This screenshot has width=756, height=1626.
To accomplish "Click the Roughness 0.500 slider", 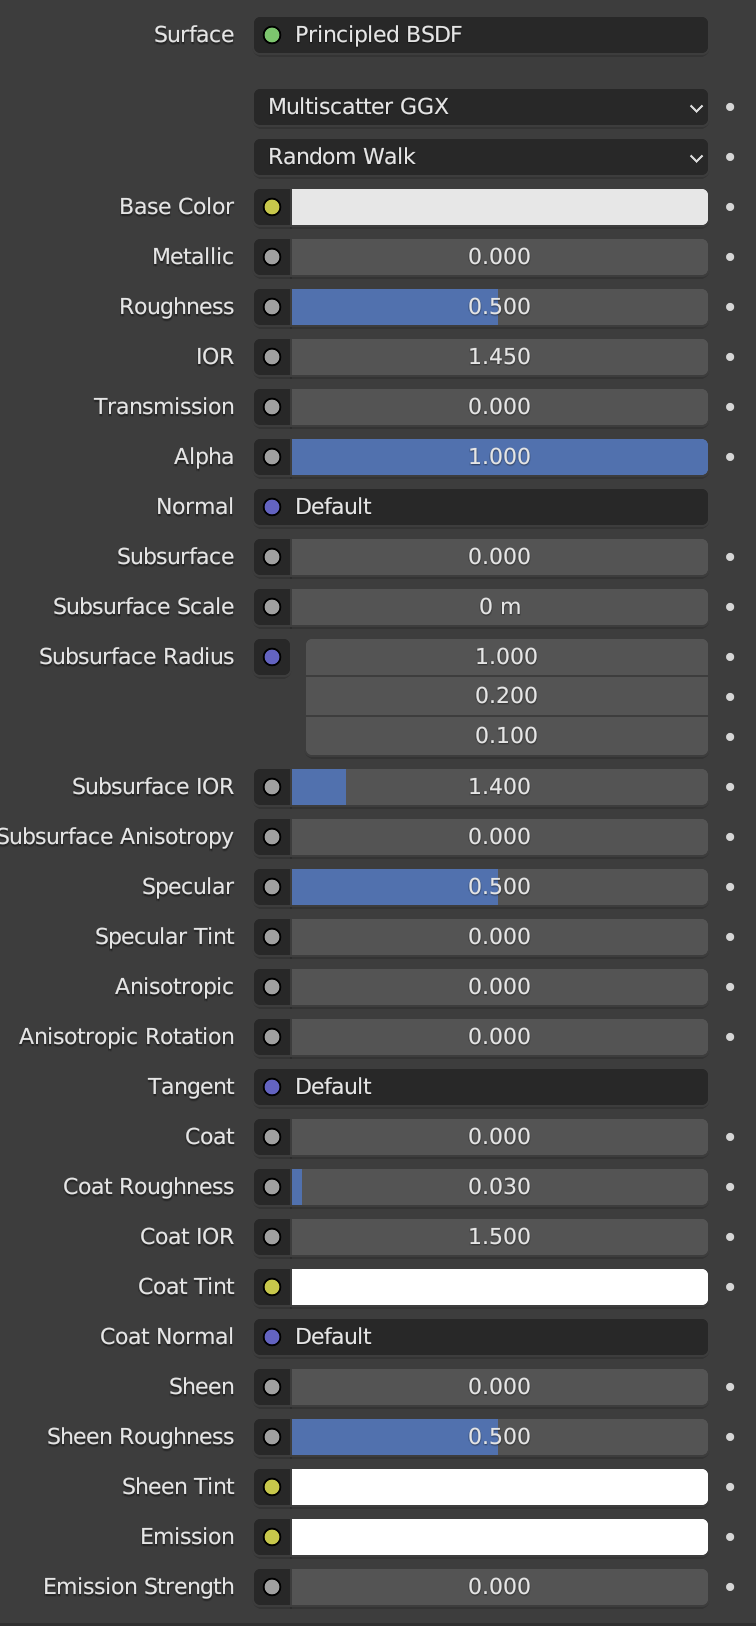I will (500, 307).
